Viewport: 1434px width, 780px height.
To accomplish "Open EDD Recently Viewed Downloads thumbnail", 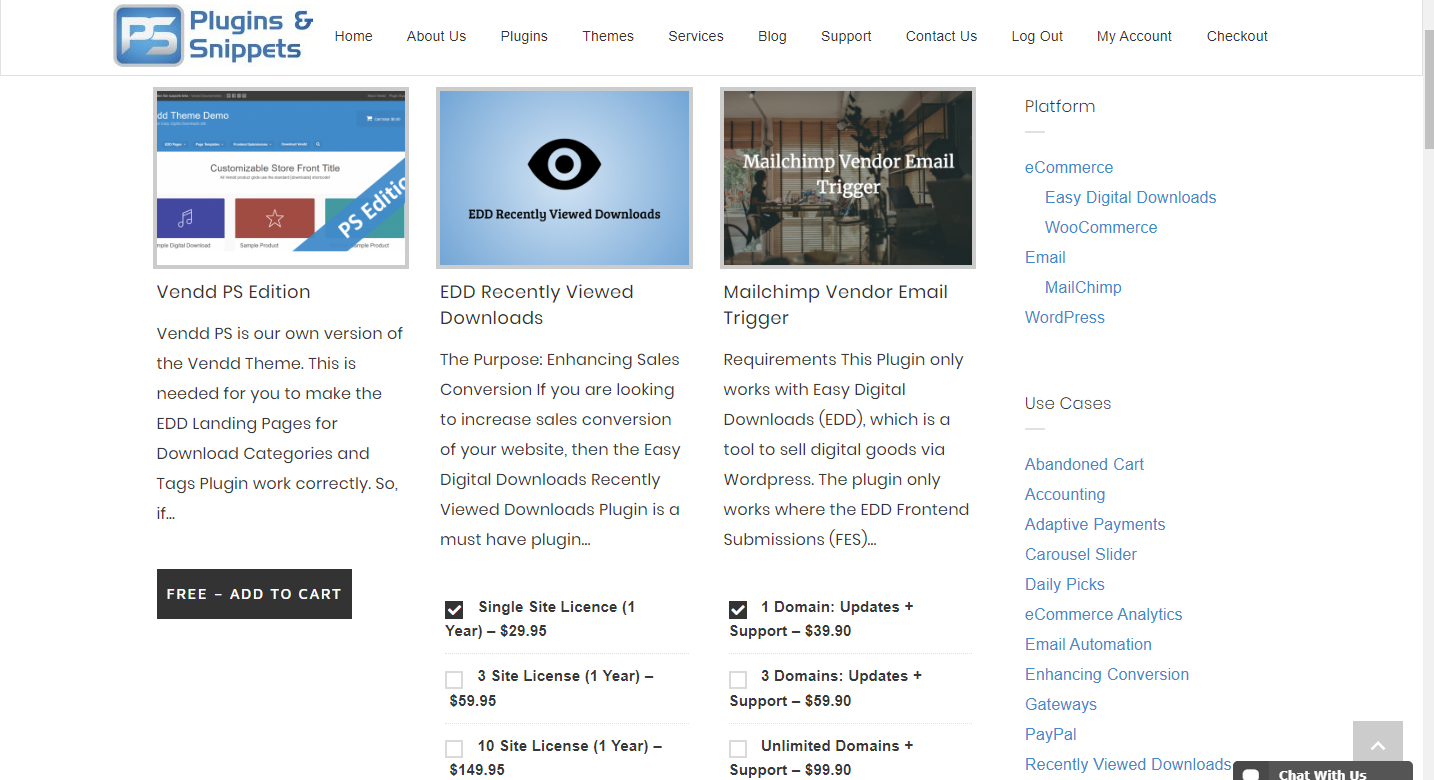I will [x=564, y=178].
